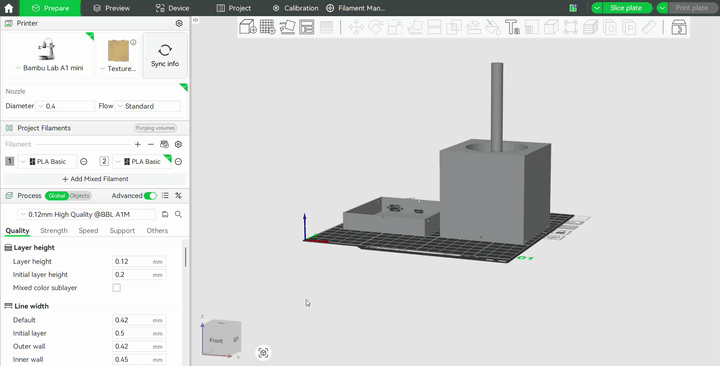
Task: Click the reset camera view icon
Action: click(x=263, y=353)
